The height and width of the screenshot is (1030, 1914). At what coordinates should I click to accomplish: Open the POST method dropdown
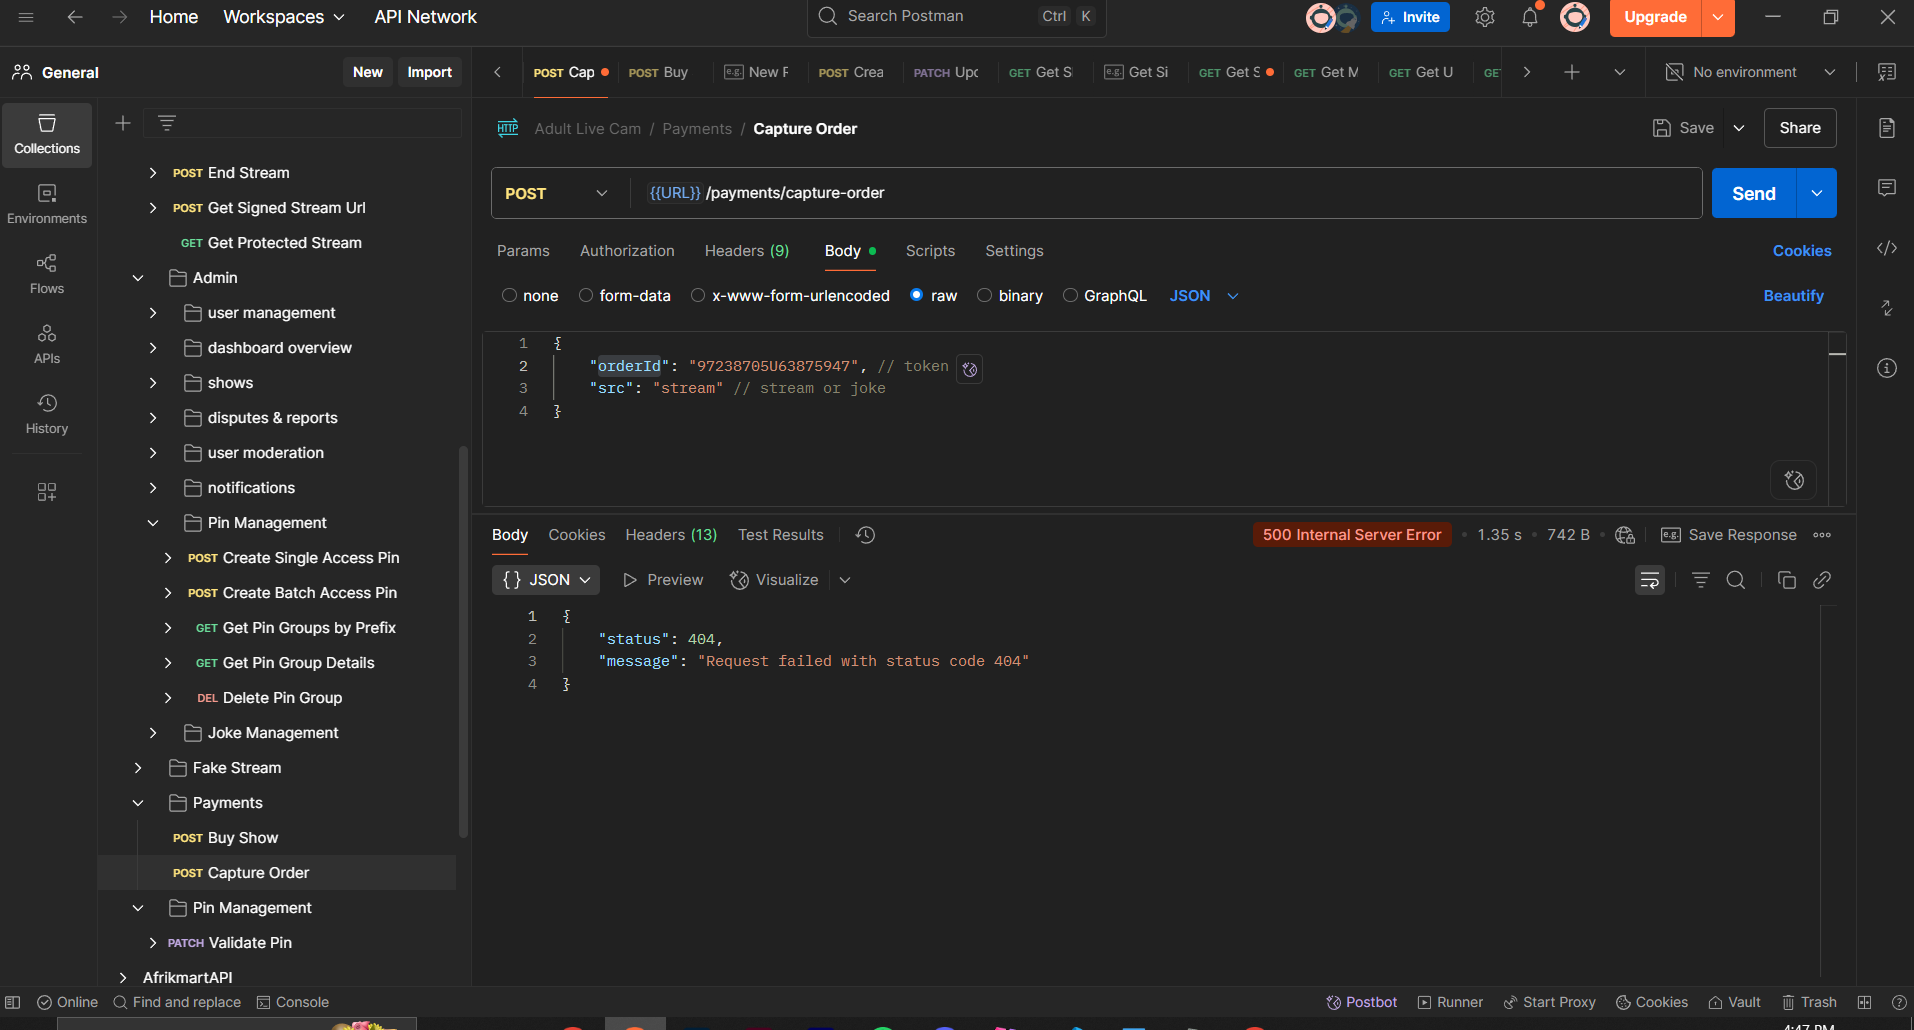(x=556, y=193)
